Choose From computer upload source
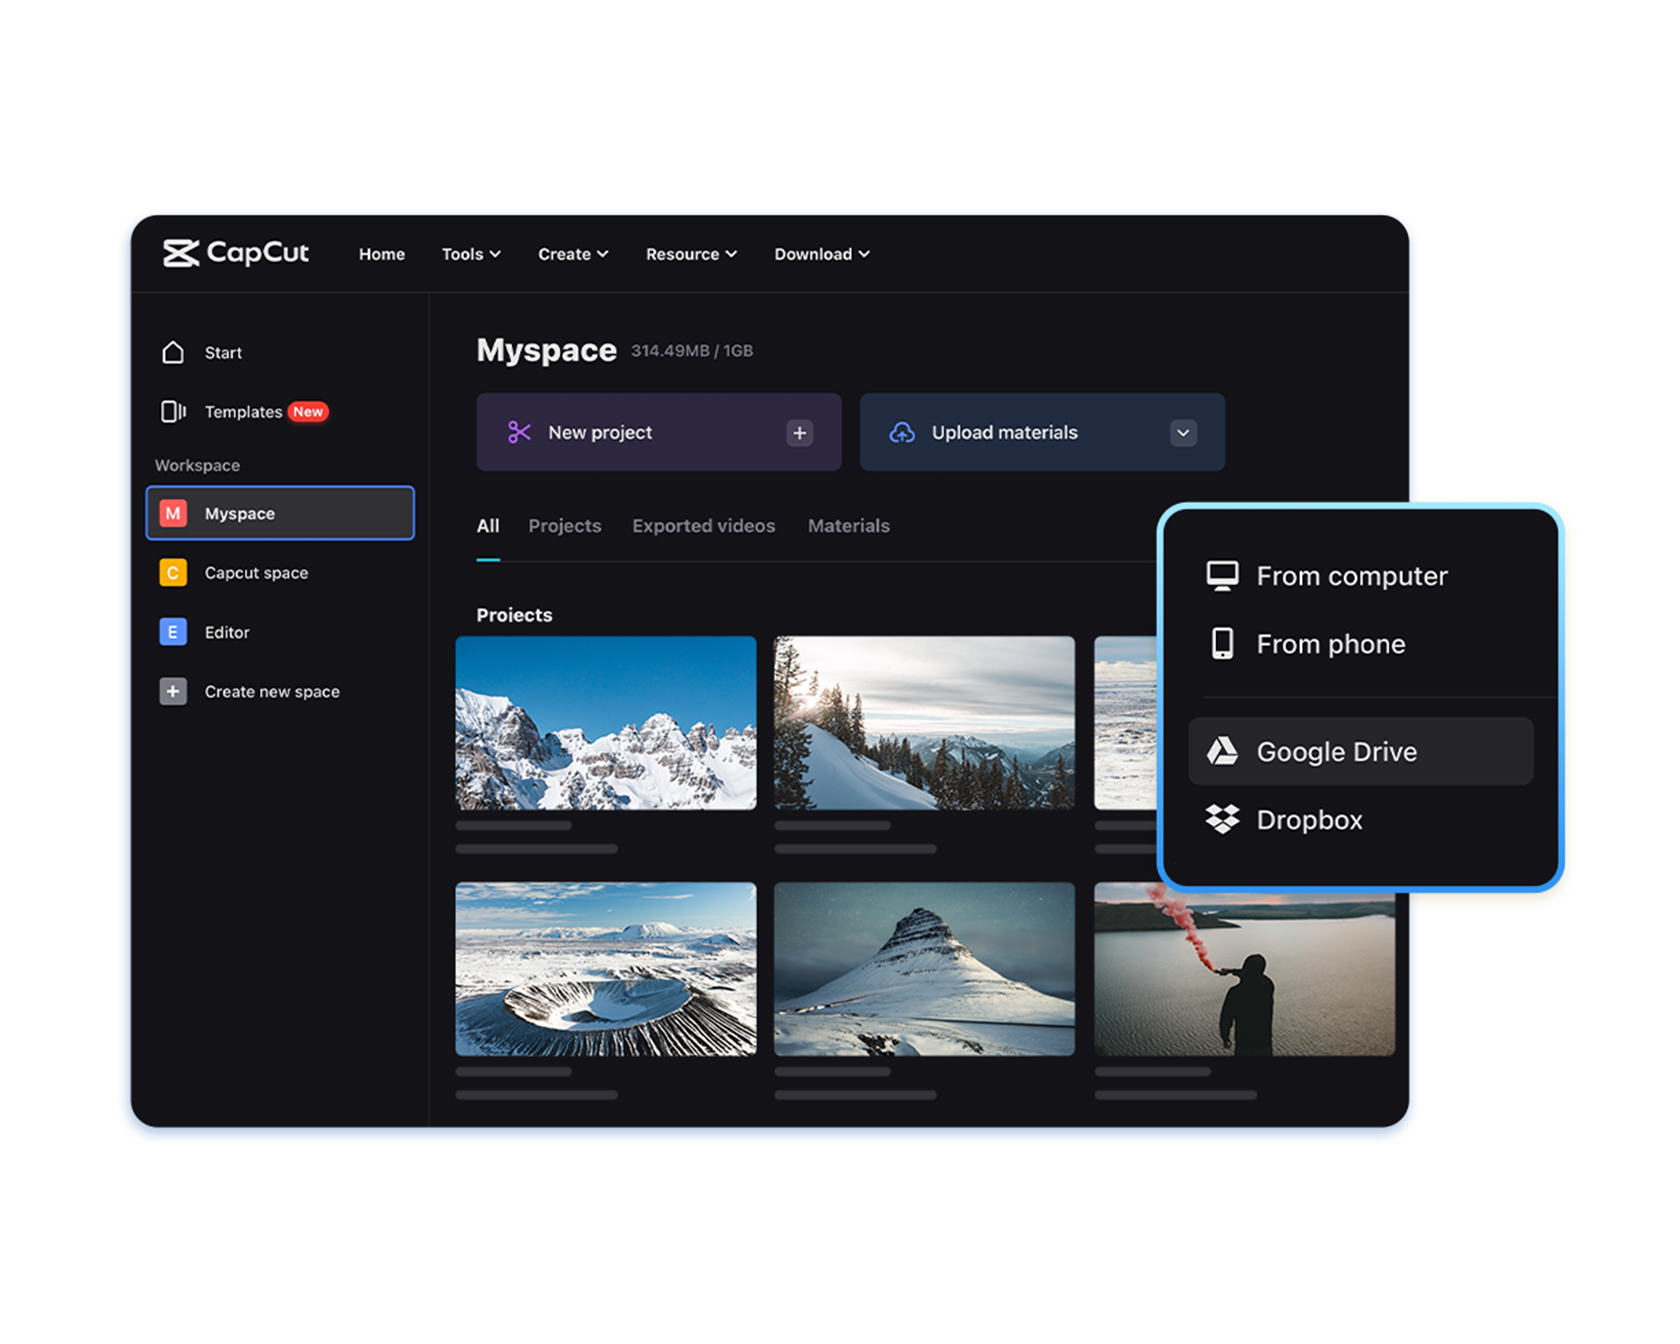Screen dimensions: 1680x1344 (1352, 575)
